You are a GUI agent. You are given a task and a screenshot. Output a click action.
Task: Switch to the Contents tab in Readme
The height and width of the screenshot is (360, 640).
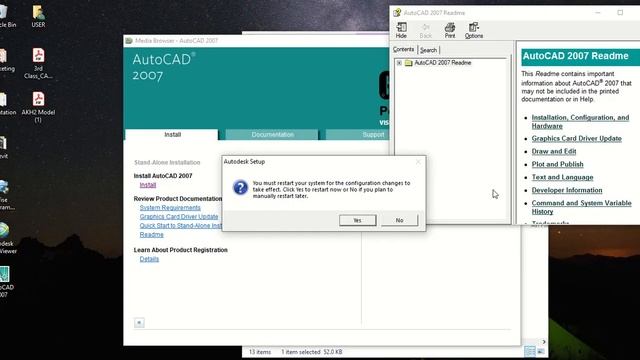click(403, 49)
